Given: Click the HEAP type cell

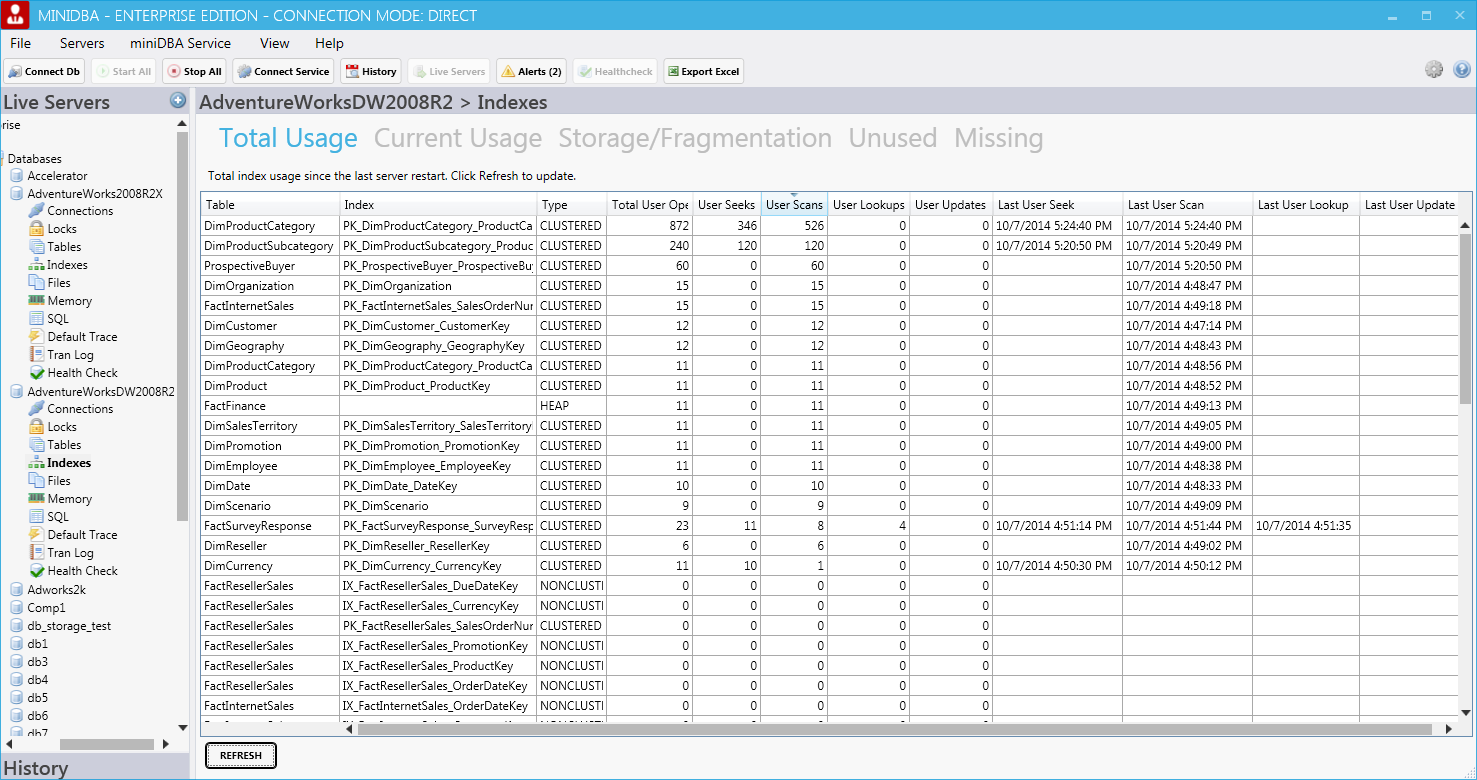Looking at the screenshot, I should [572, 406].
